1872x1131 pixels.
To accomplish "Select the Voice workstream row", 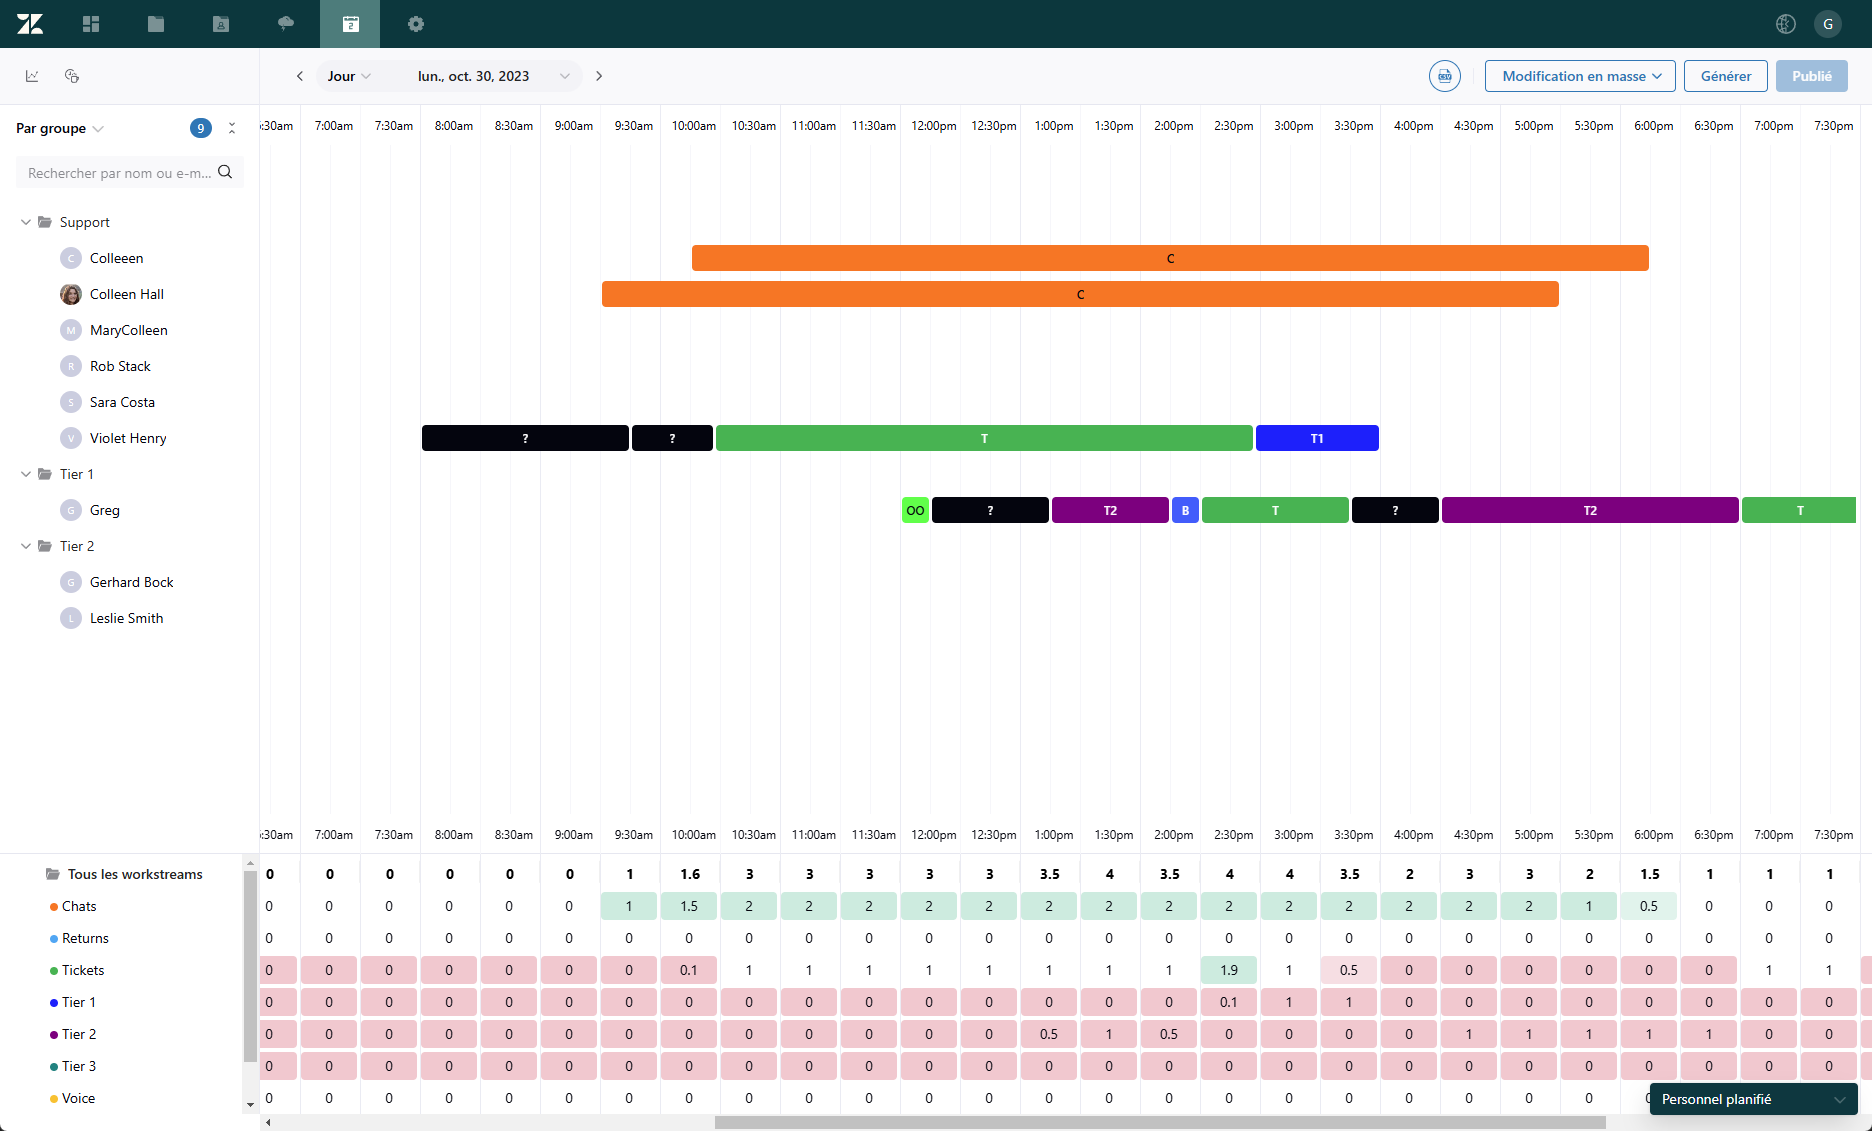I will tap(78, 1098).
